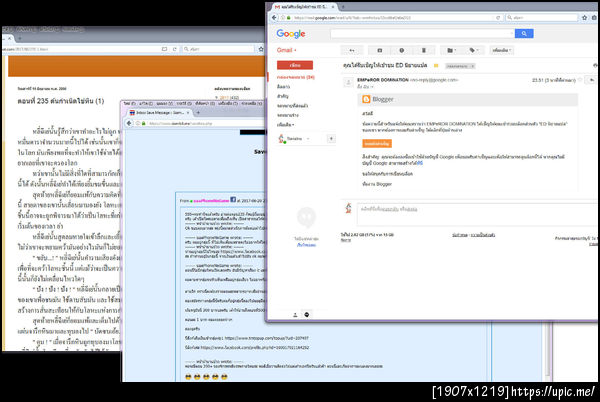The height and width of the screenshot is (402, 600).
Task: Click the blue link in Google account paragraph
Action: (420, 163)
